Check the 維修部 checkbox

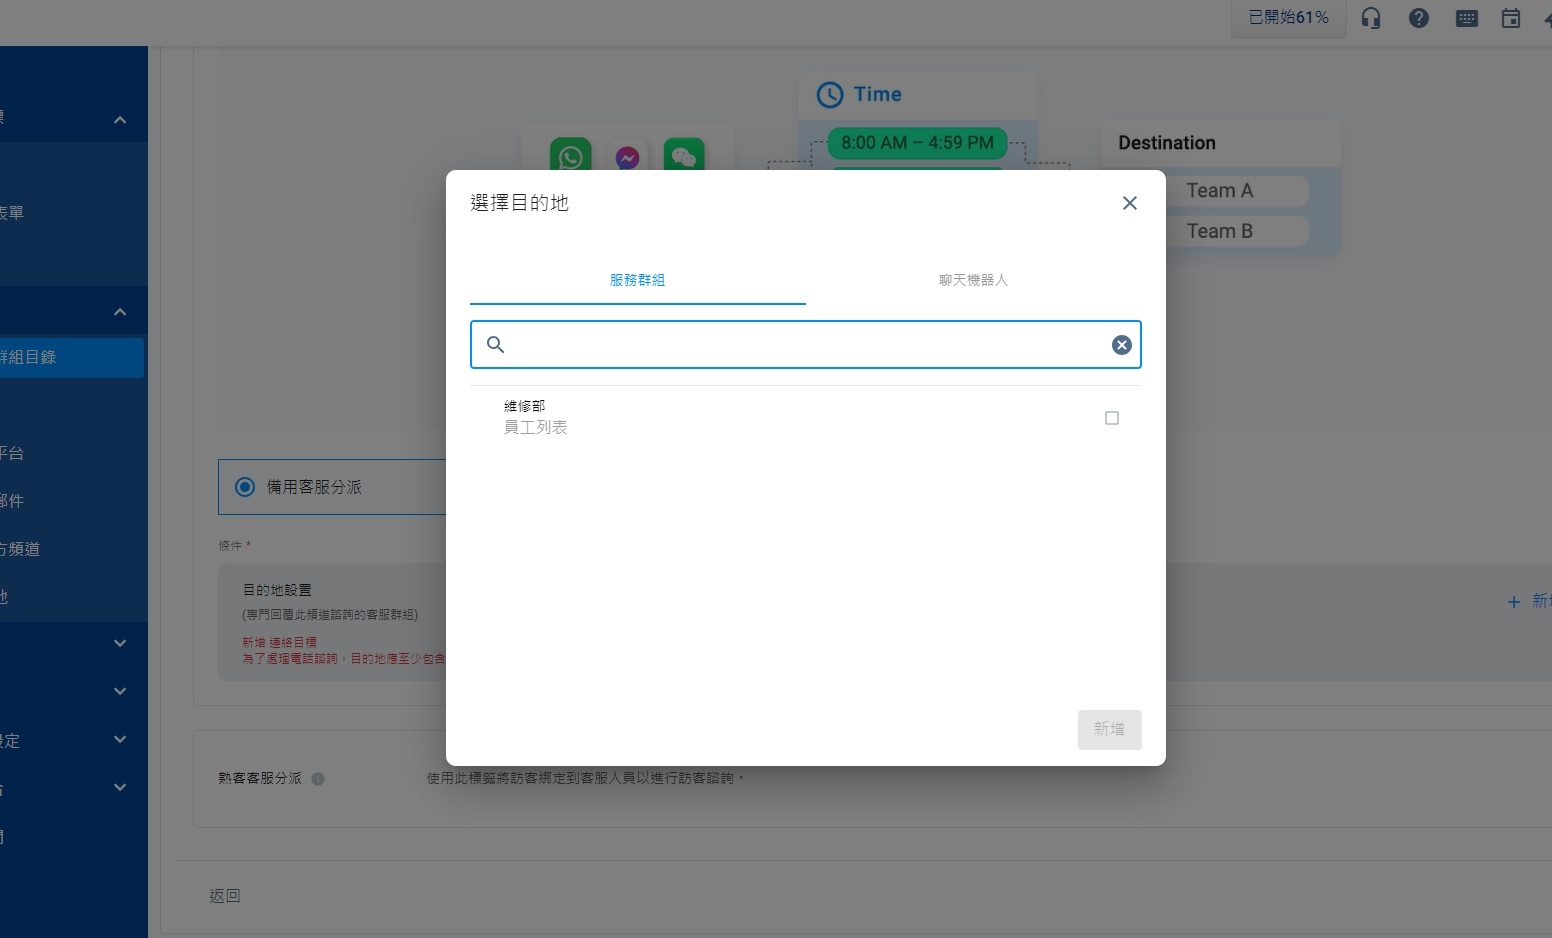[x=1111, y=418]
